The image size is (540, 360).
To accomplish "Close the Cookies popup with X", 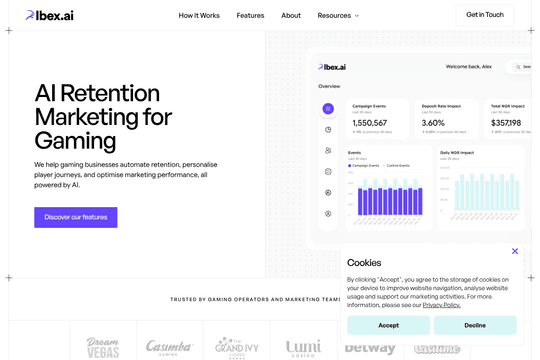I will 515,251.
